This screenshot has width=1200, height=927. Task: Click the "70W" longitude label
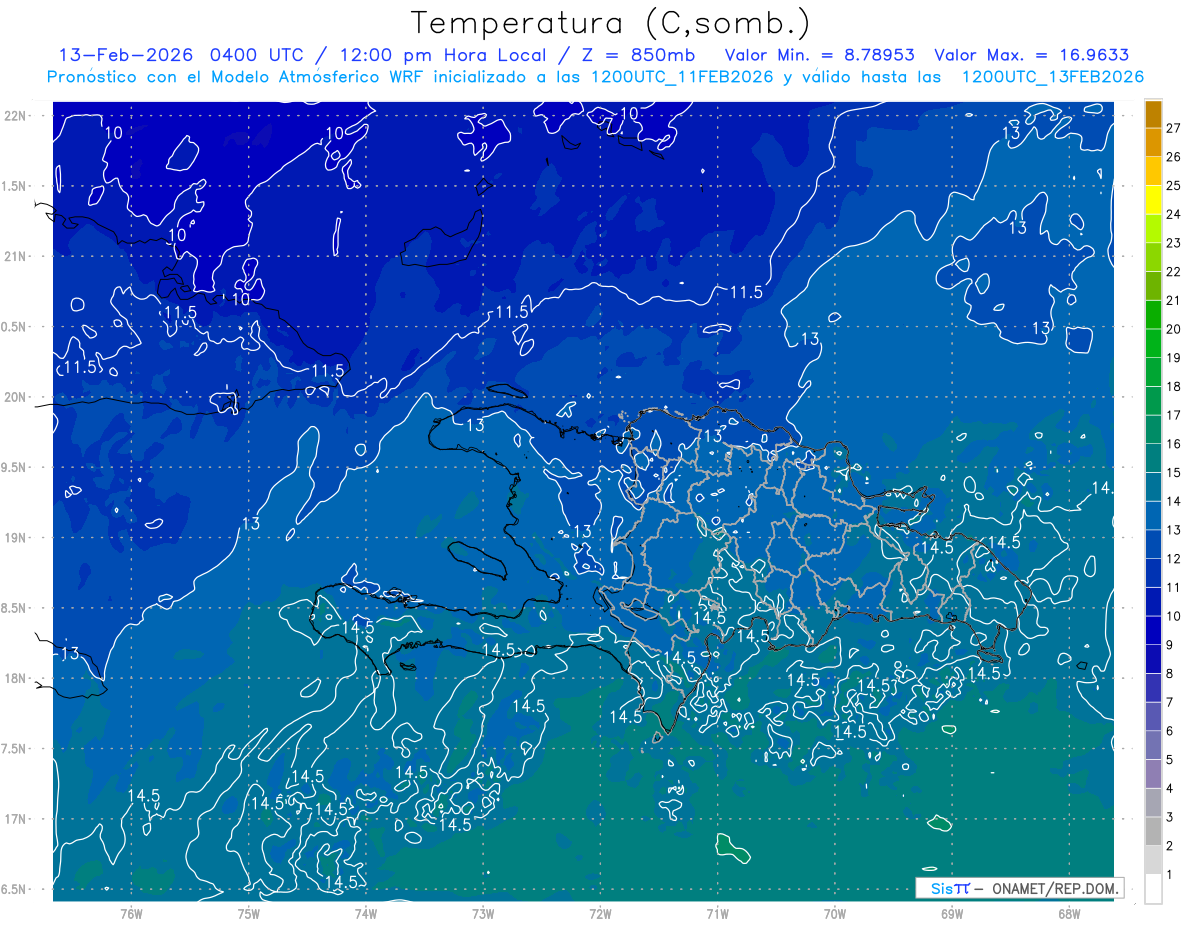(834, 913)
